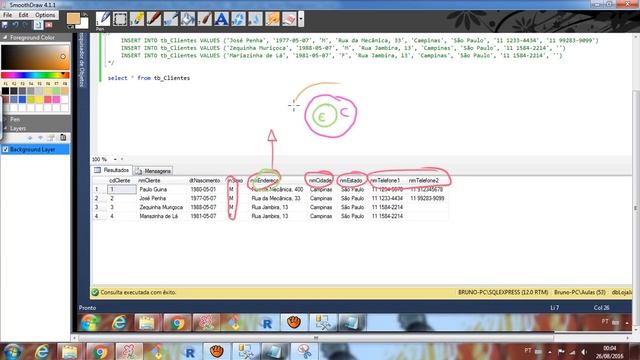This screenshot has height=360, width=640.
Task: Pick the tool right of yellow highlighter
Action: coord(154,19)
